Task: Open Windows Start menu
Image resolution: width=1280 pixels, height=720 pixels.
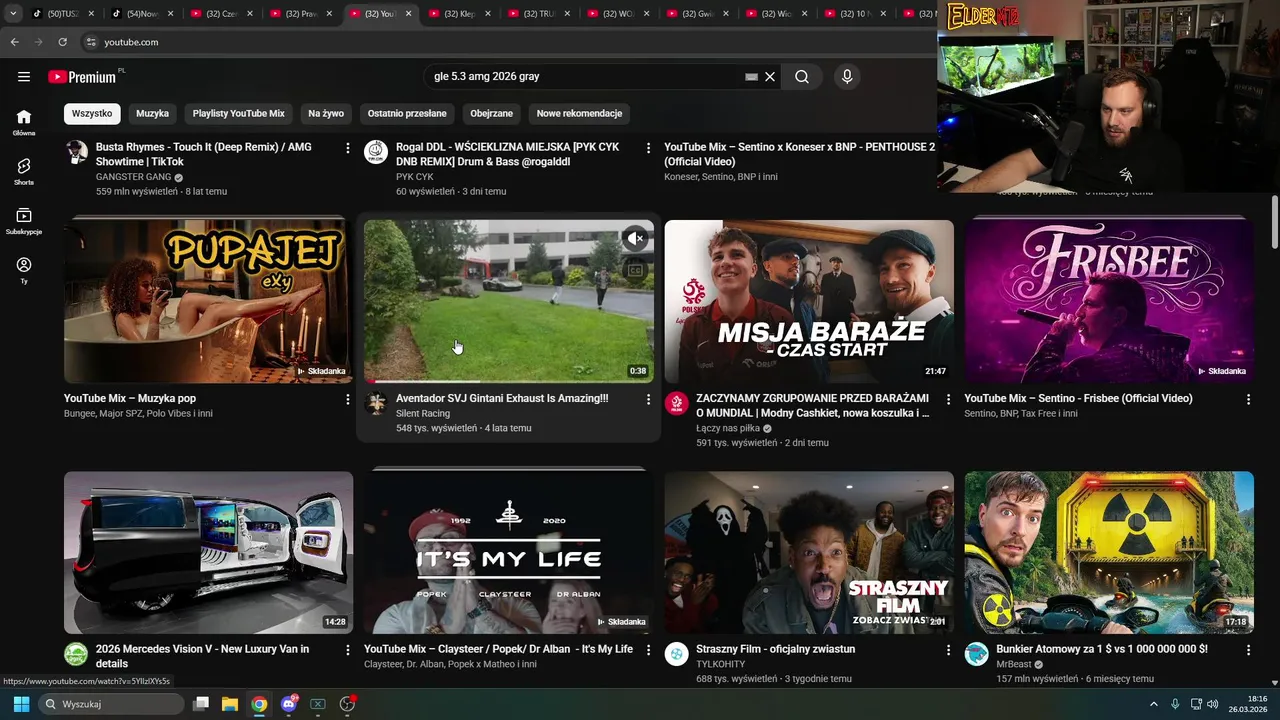Action: click(x=21, y=704)
